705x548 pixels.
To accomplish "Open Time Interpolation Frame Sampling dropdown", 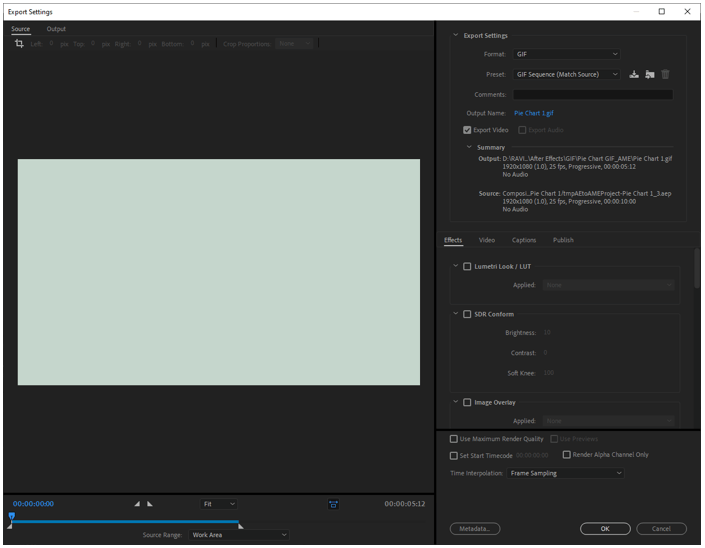I will [x=565, y=473].
